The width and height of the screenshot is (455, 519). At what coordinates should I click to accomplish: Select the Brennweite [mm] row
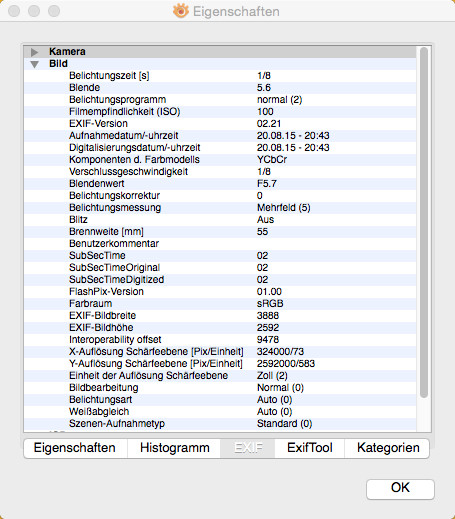(x=220, y=232)
